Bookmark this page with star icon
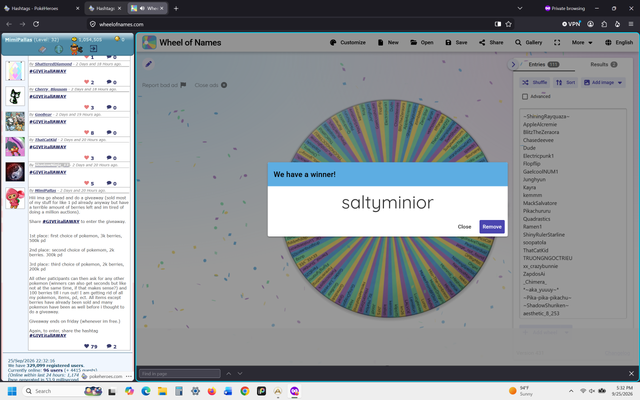Image resolution: width=640 pixels, height=400 pixels. (x=508, y=24)
